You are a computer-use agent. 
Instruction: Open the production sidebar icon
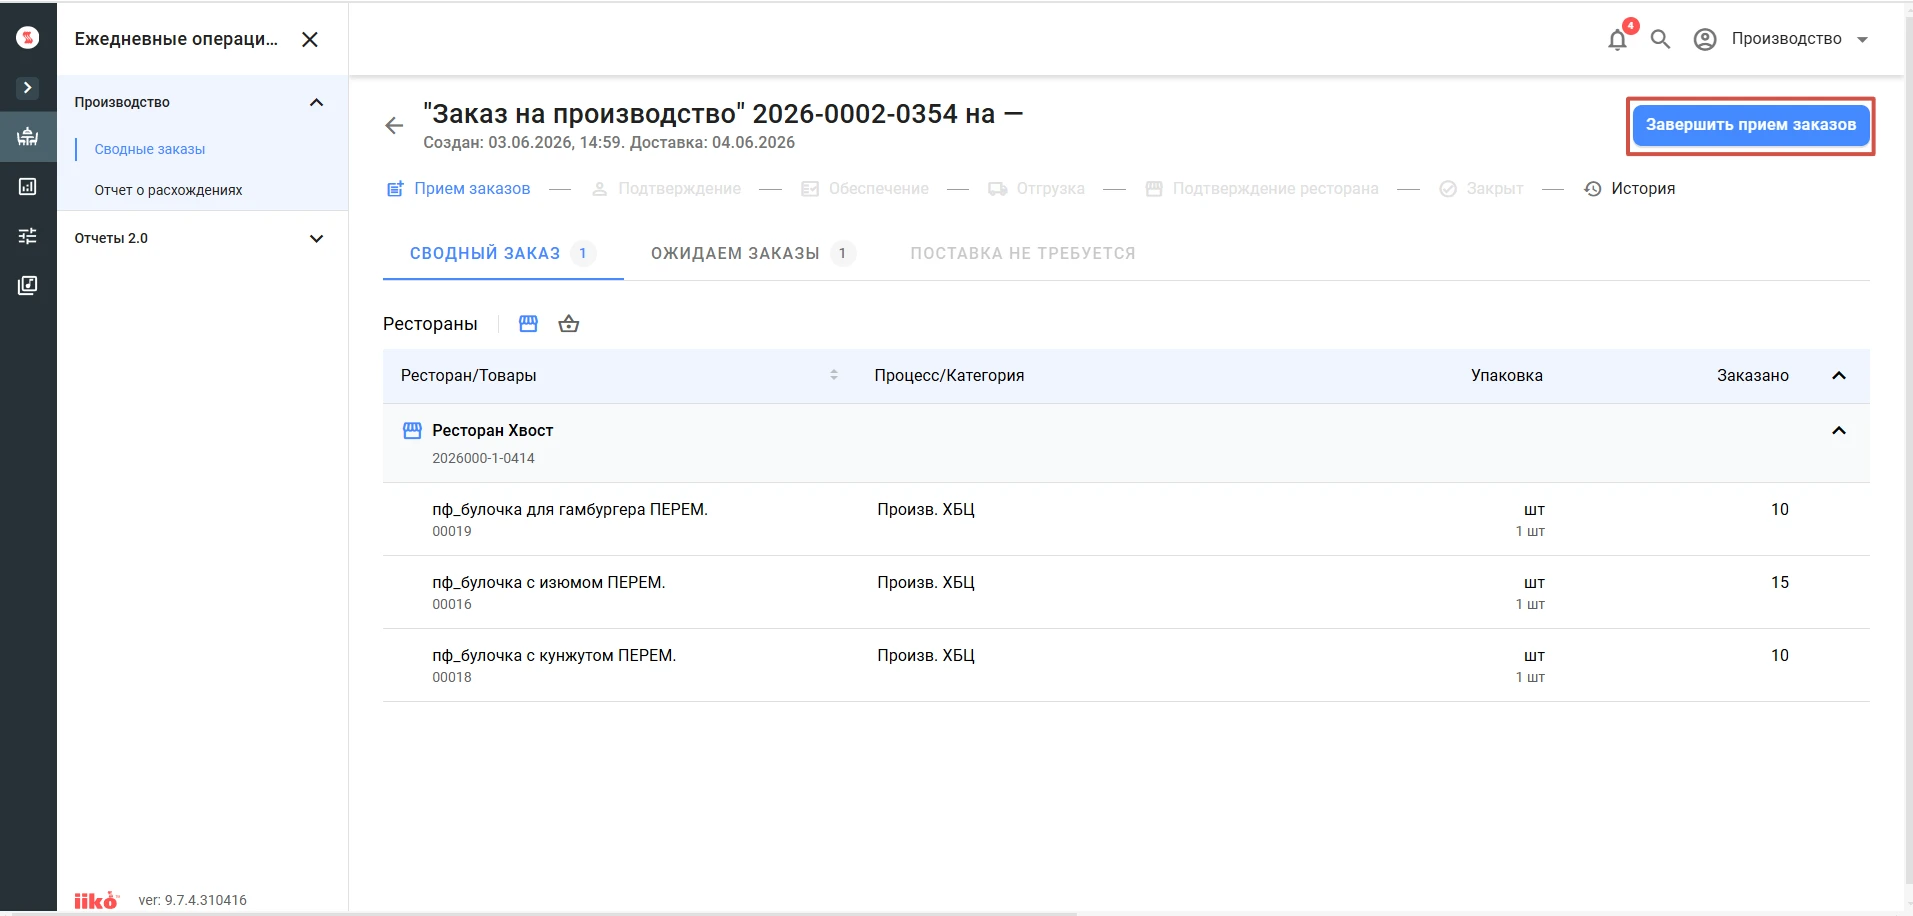coord(28,137)
